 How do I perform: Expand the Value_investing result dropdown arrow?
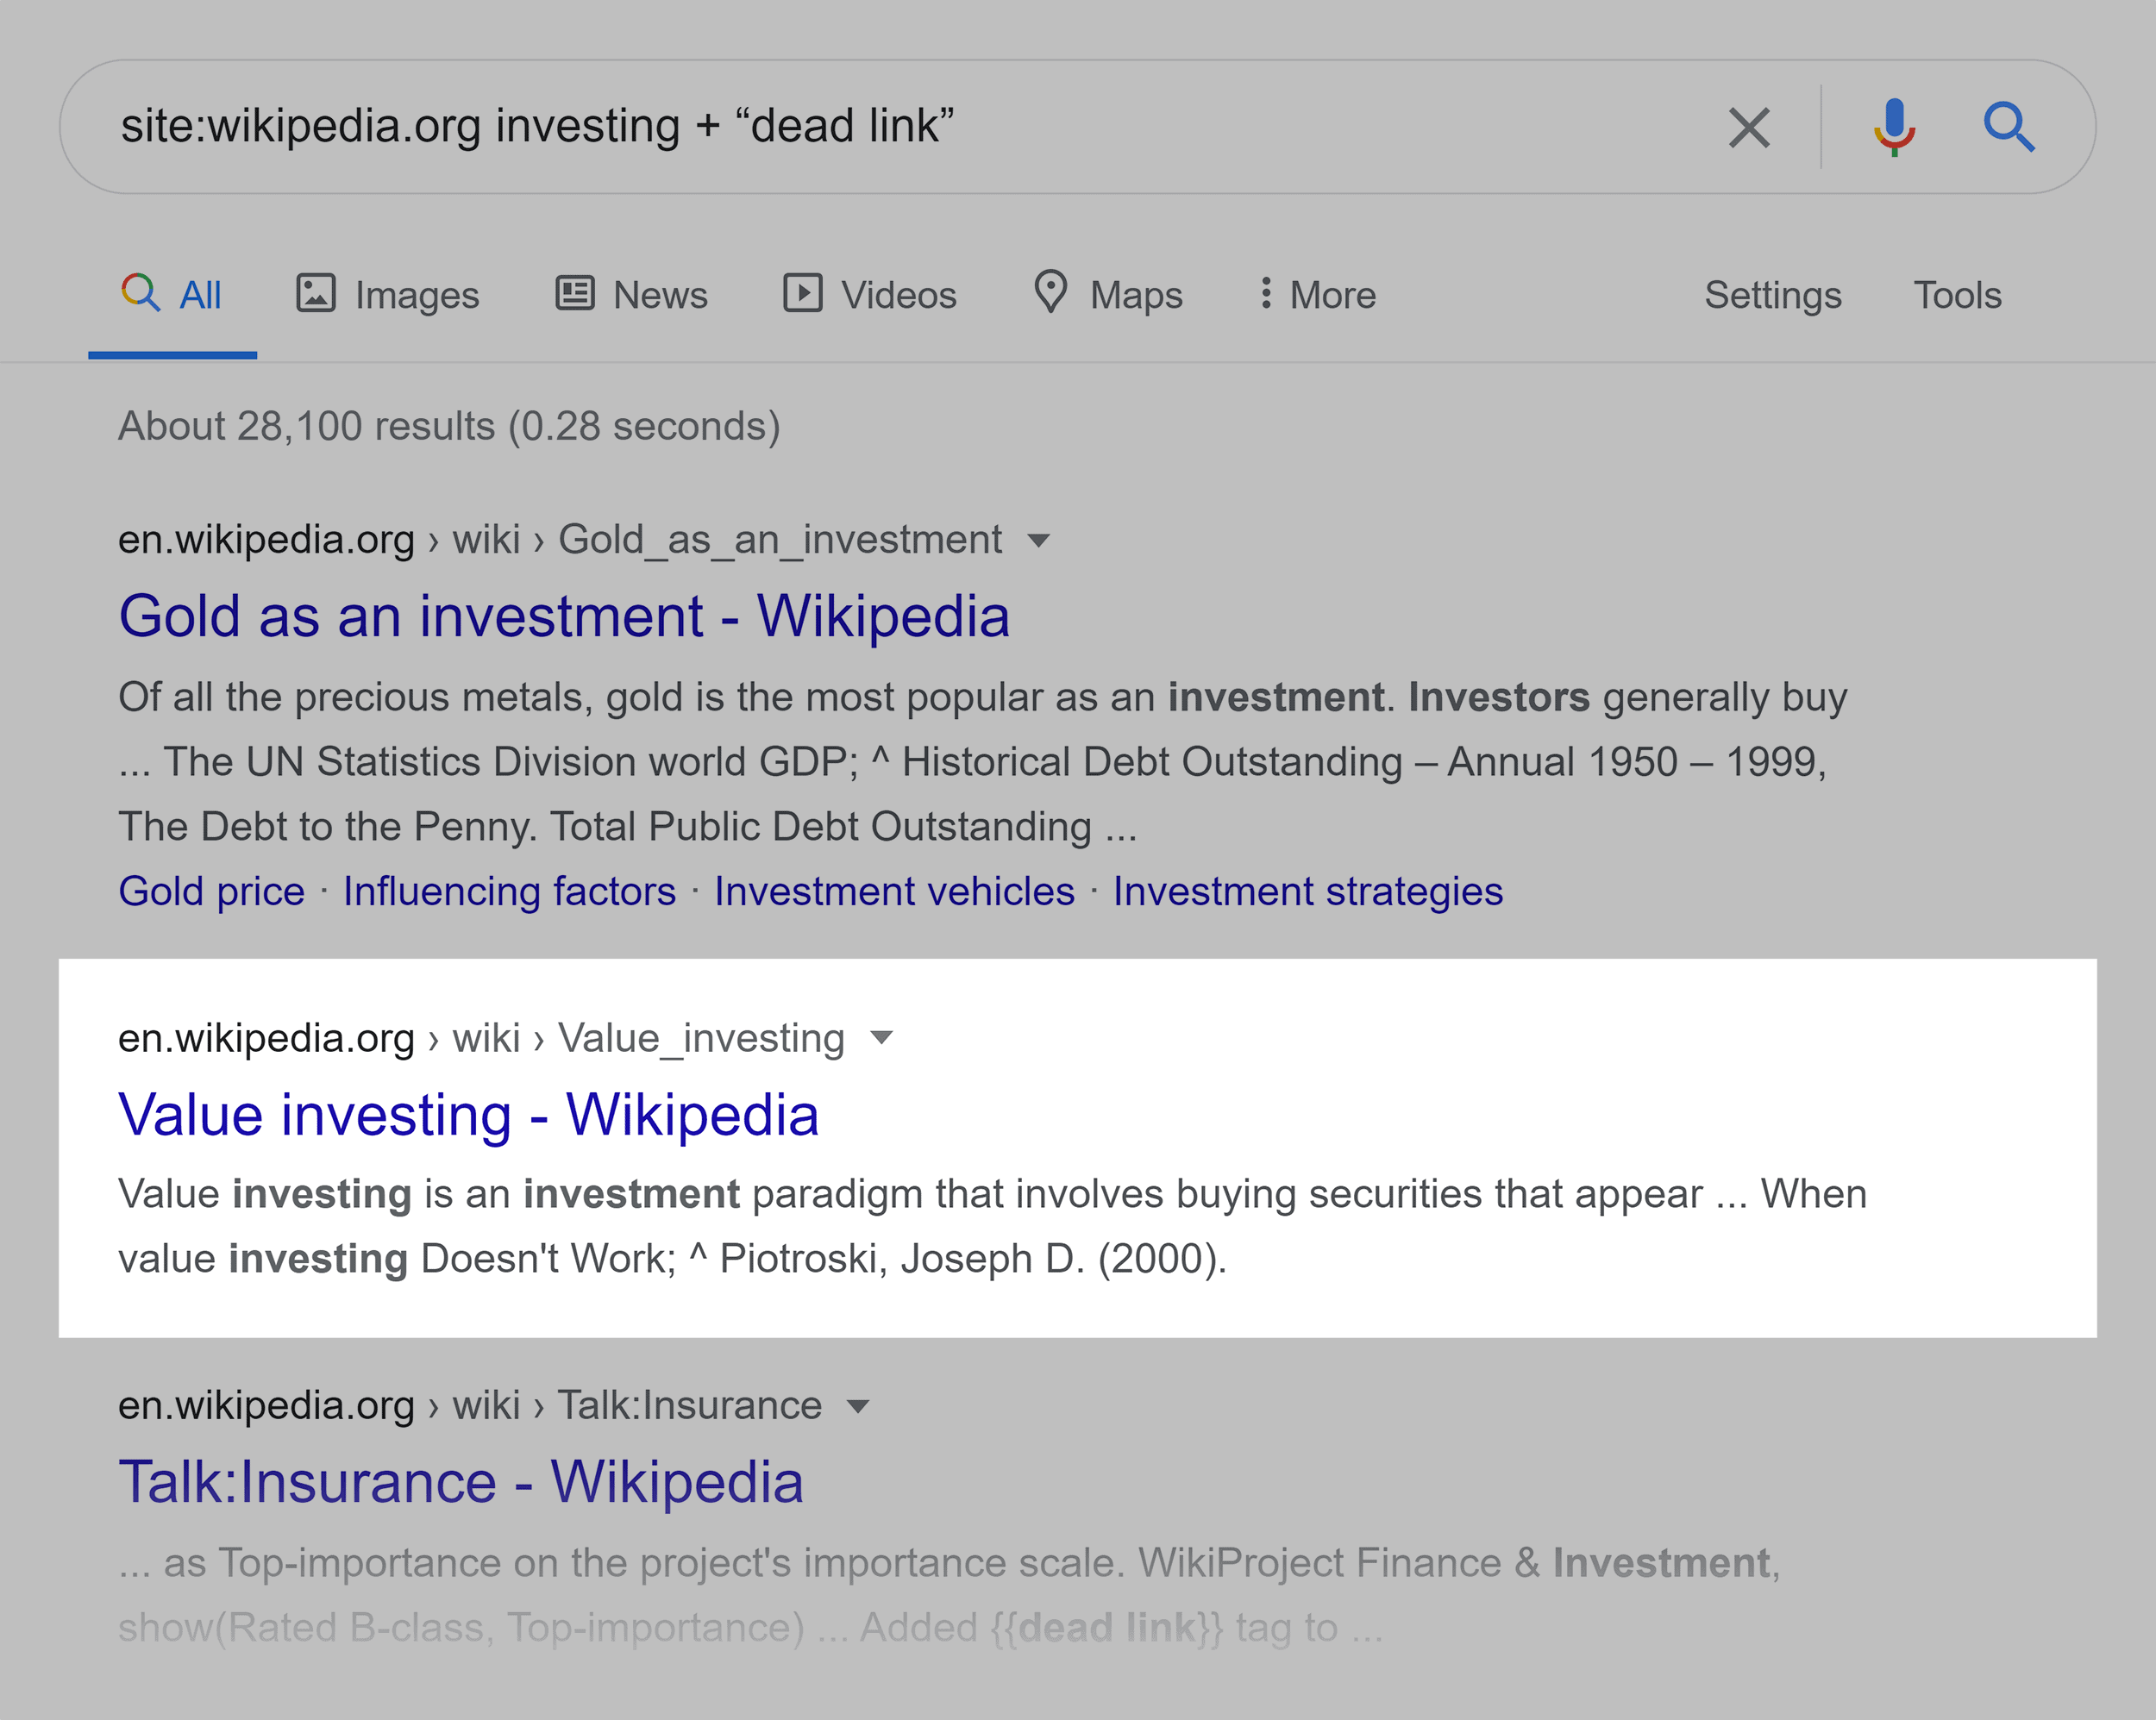(x=882, y=1038)
